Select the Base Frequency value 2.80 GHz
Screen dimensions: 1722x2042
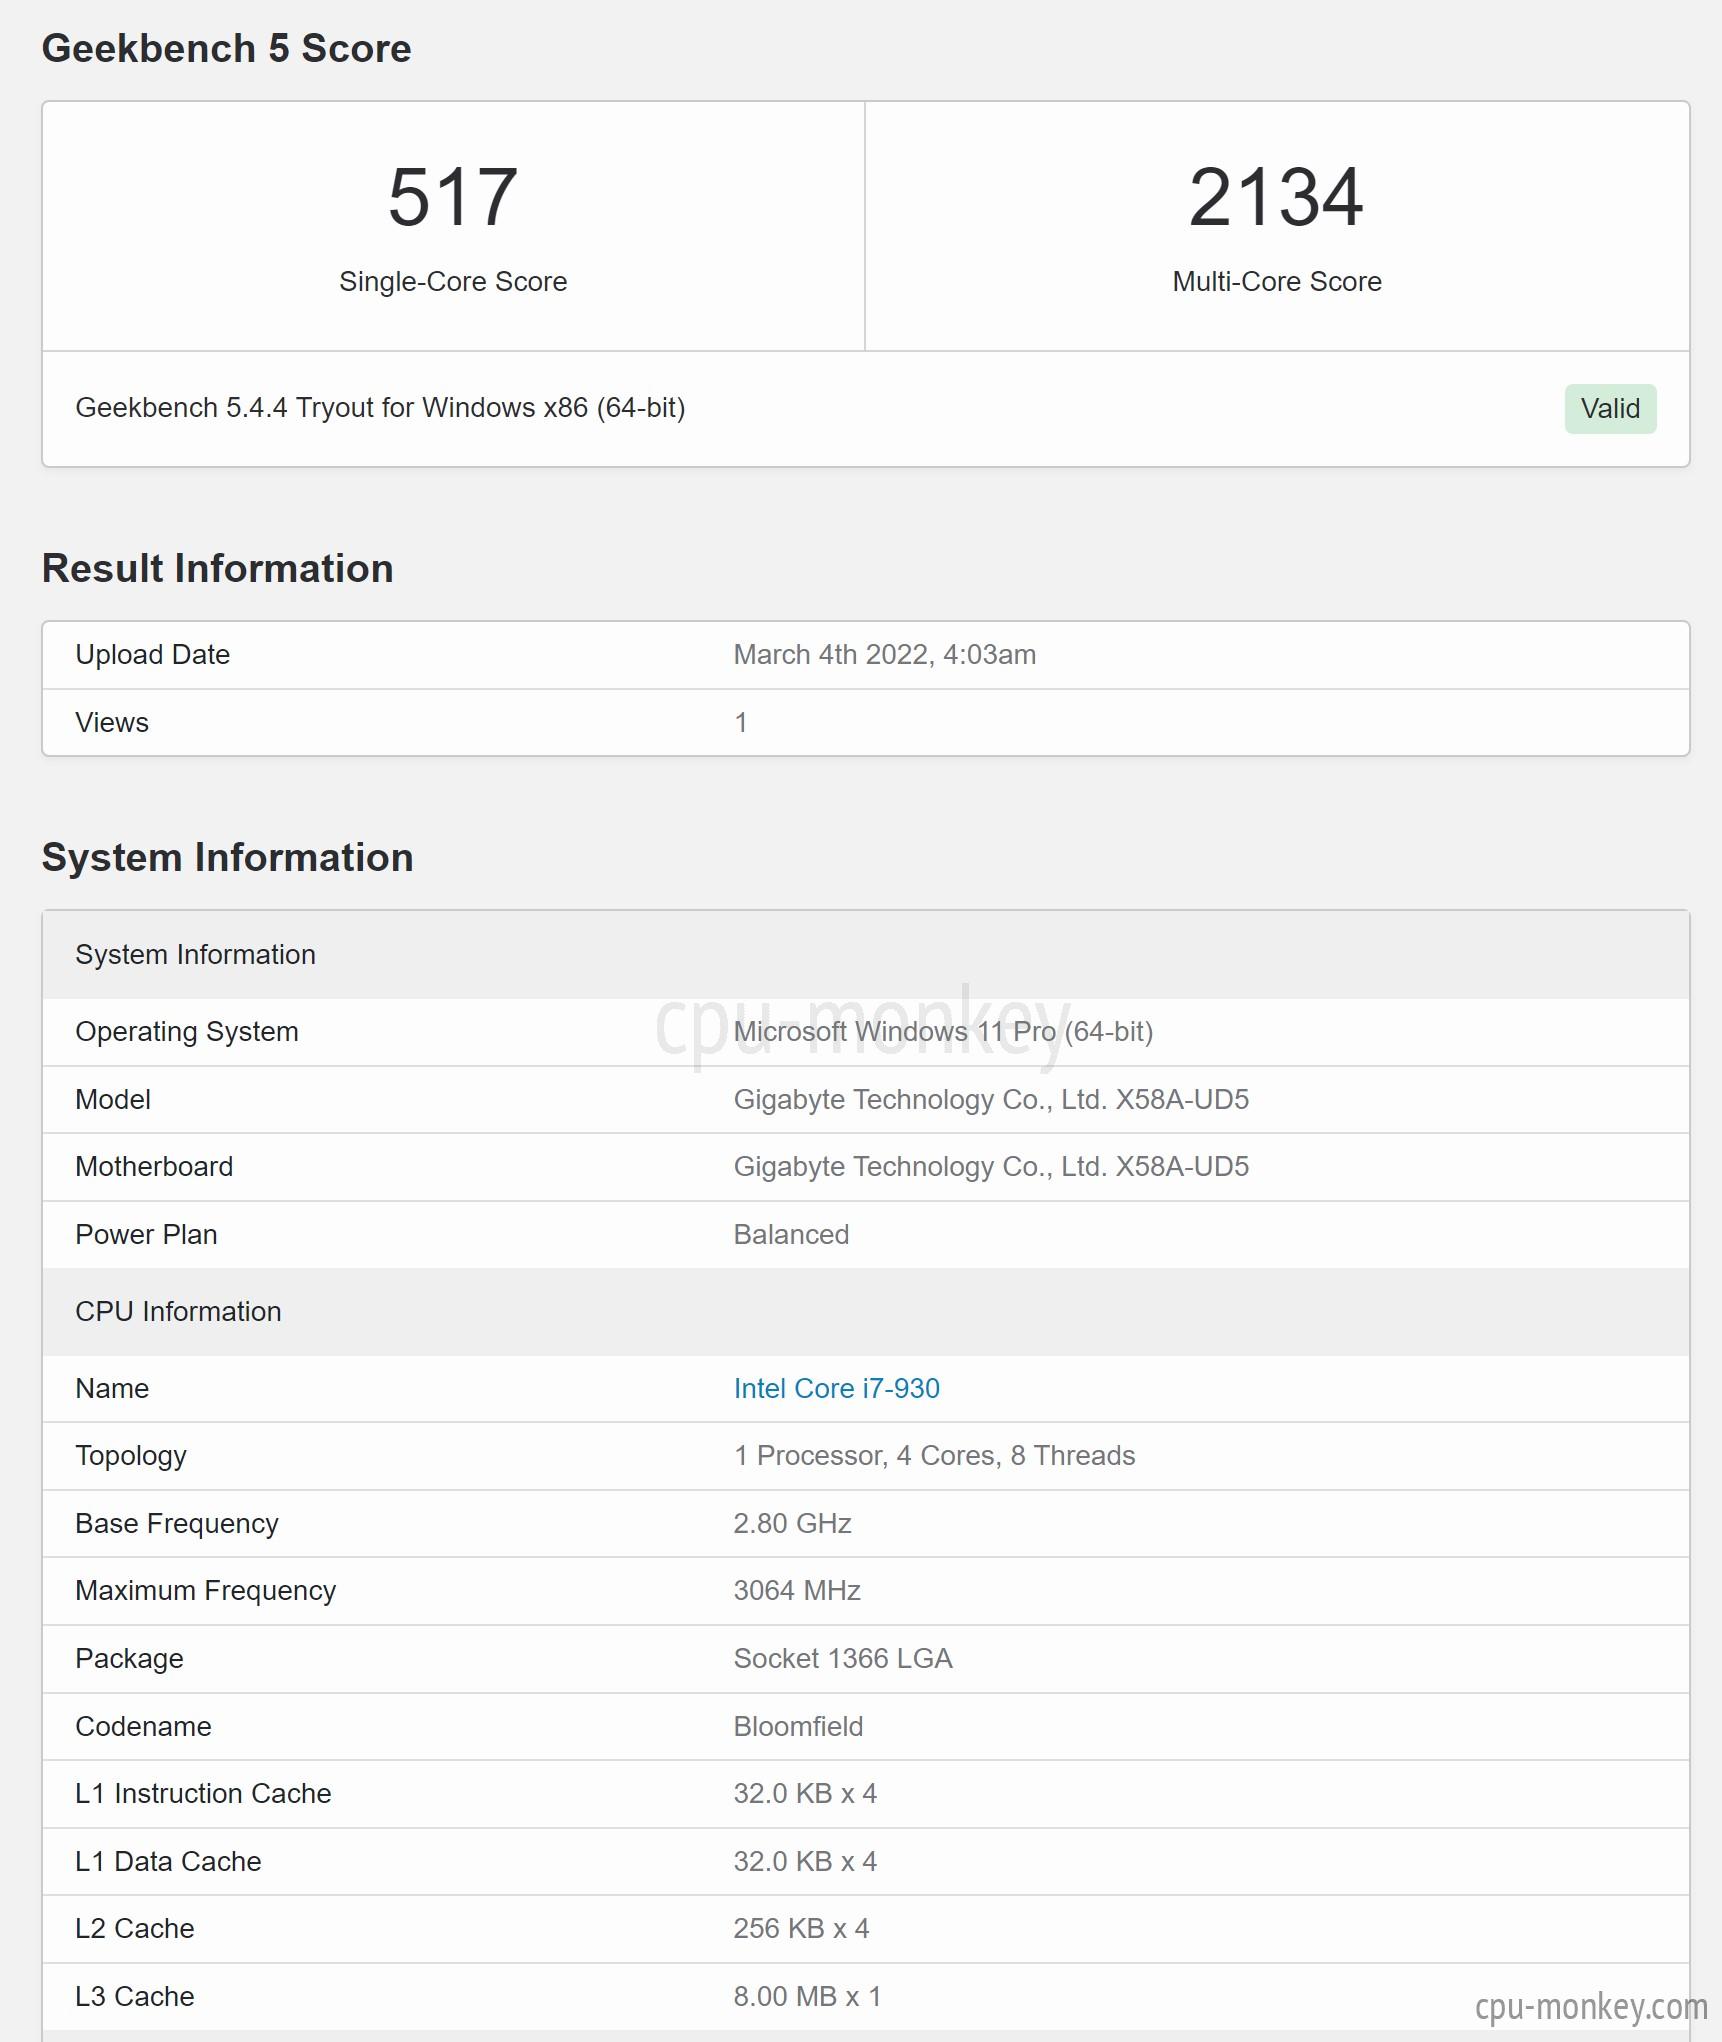pyautogui.click(x=792, y=1523)
